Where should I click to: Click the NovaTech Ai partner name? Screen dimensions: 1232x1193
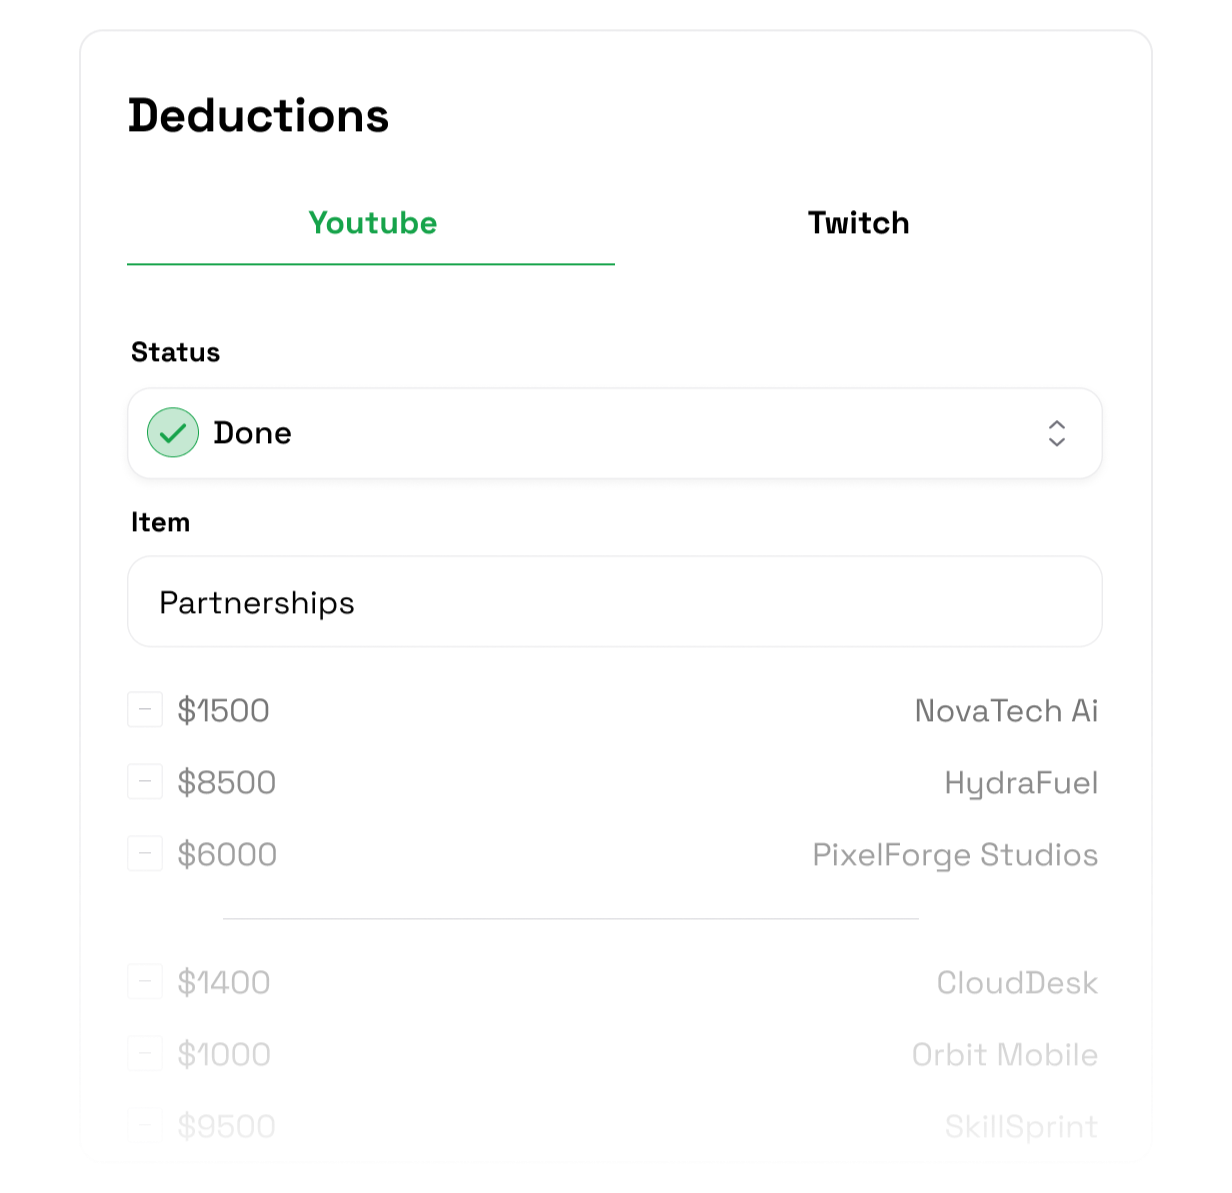coord(1007,710)
